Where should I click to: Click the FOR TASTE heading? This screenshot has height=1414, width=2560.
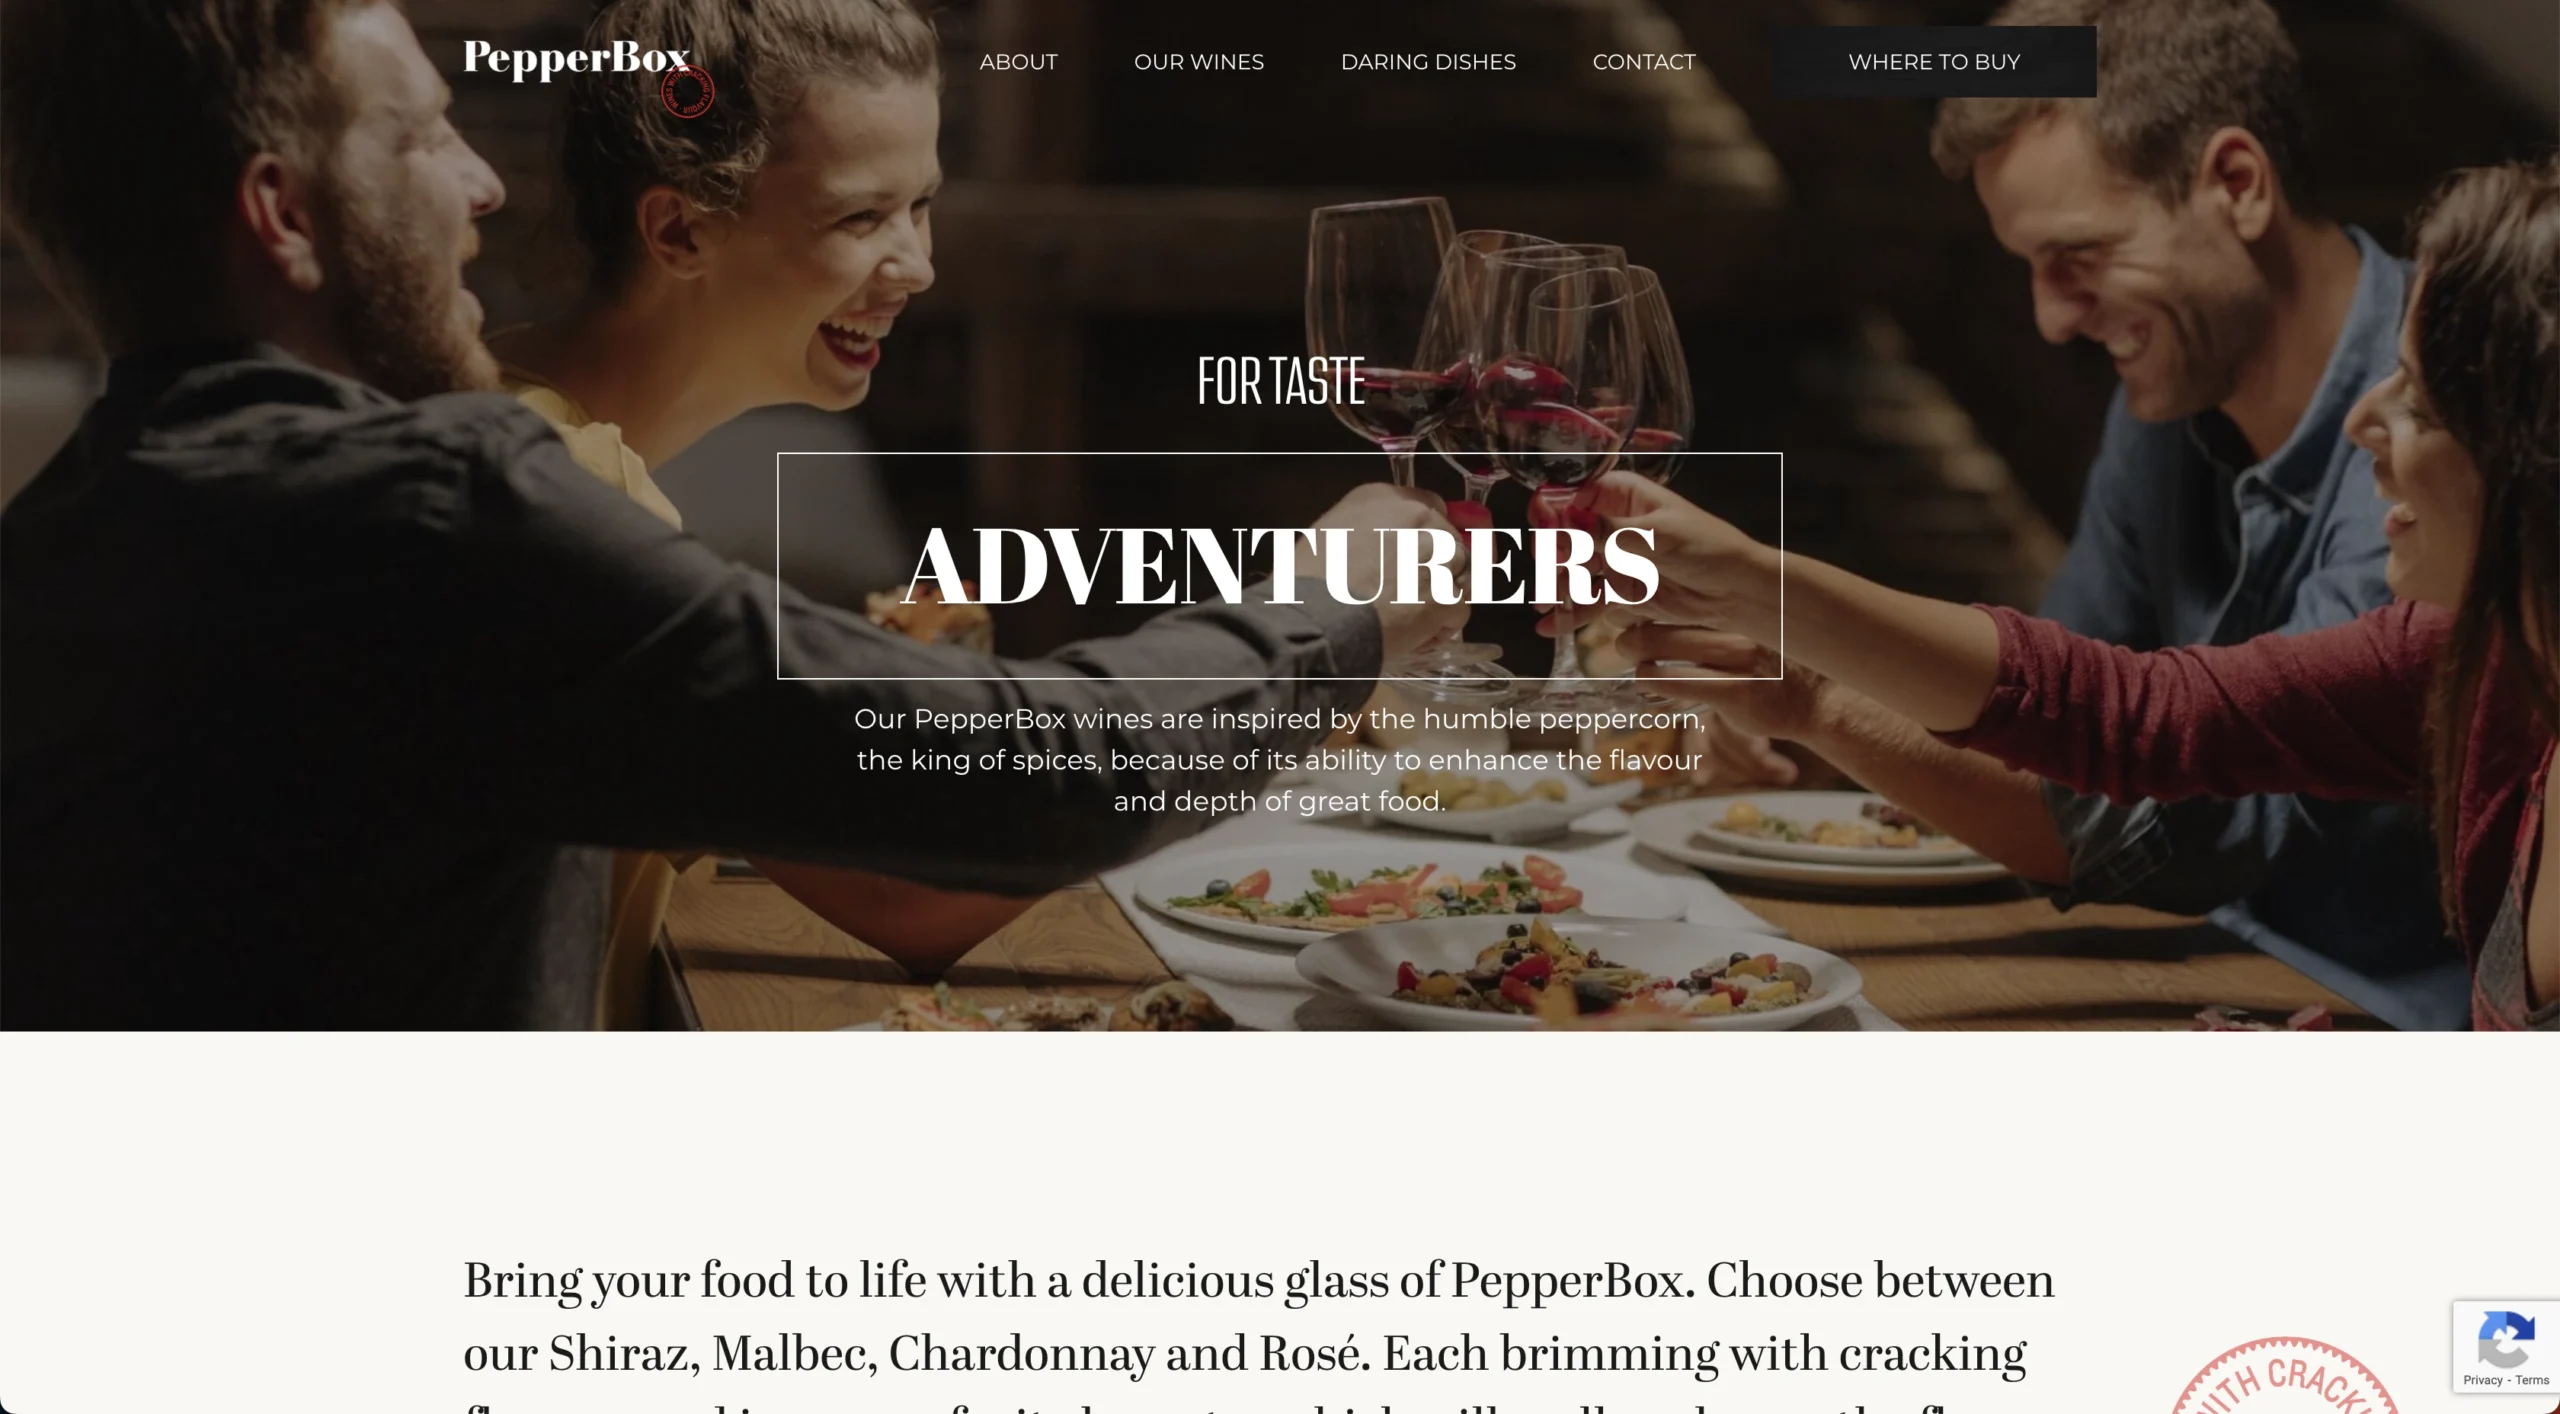(x=1281, y=381)
